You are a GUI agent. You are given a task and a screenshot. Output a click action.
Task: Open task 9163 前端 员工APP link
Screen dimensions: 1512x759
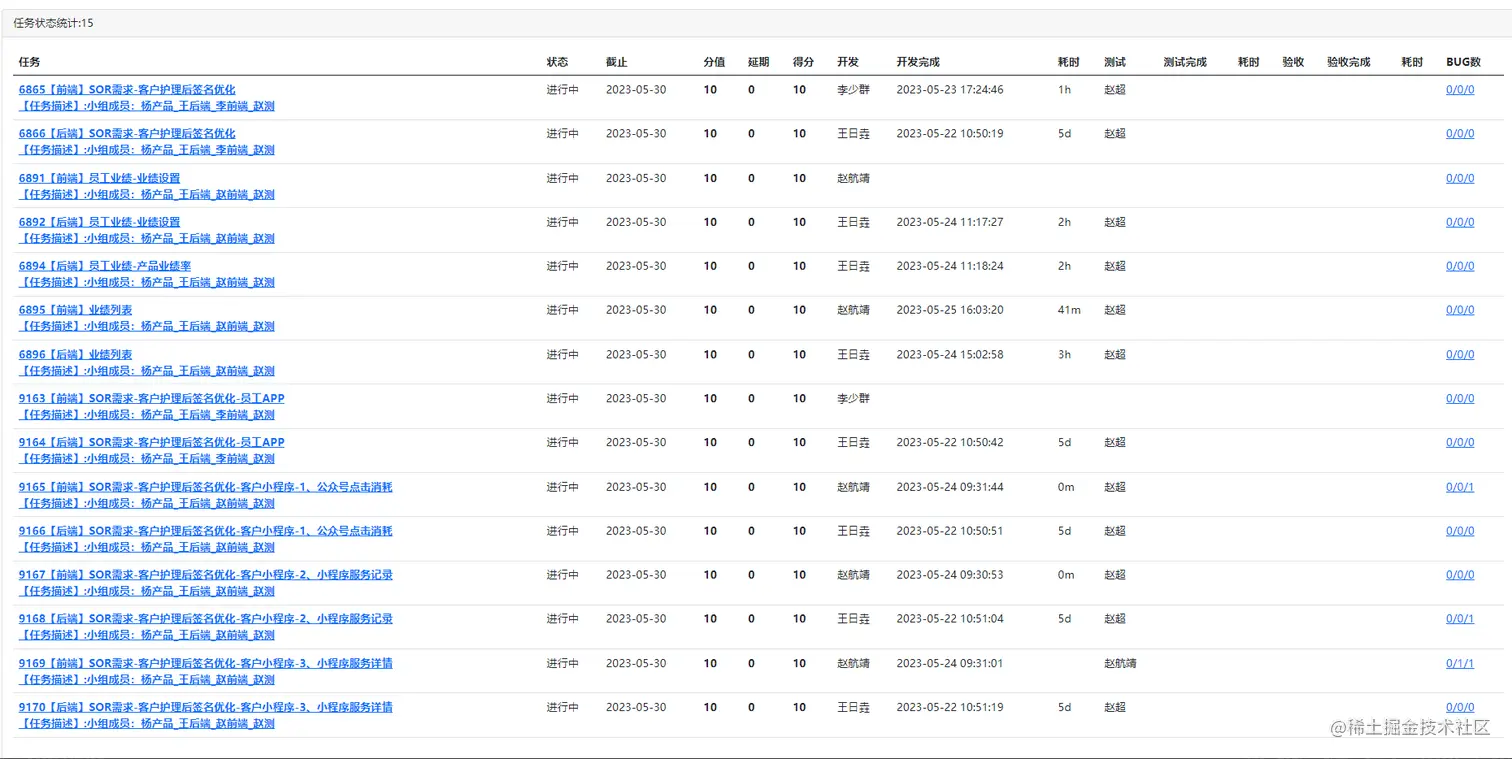[151, 398]
